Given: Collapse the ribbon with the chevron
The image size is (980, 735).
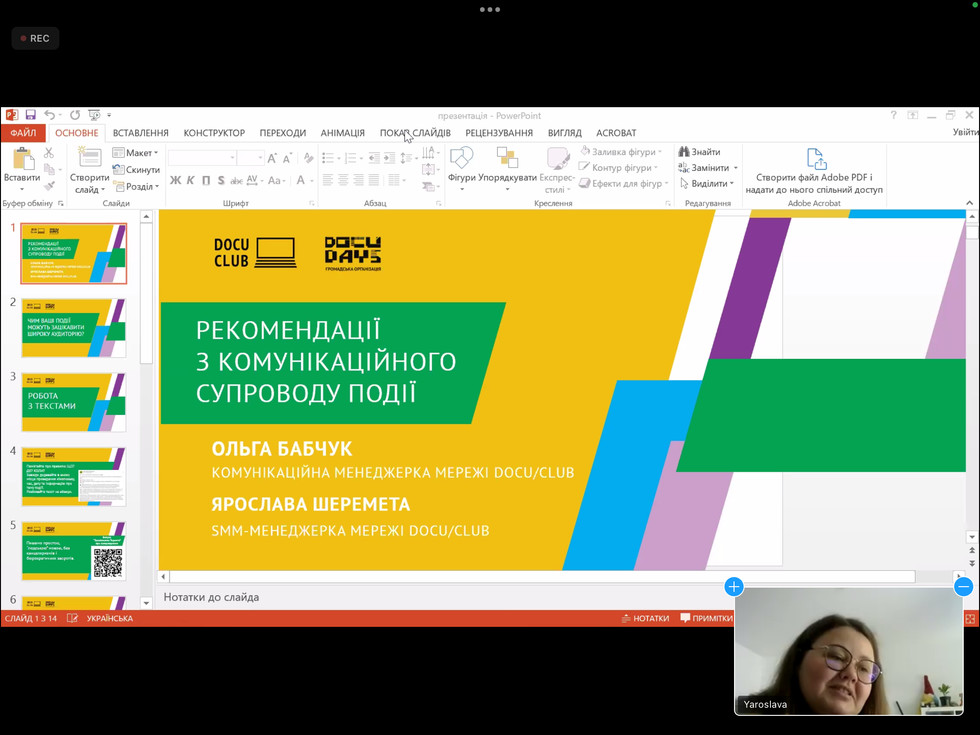Looking at the screenshot, I should pos(969,202).
